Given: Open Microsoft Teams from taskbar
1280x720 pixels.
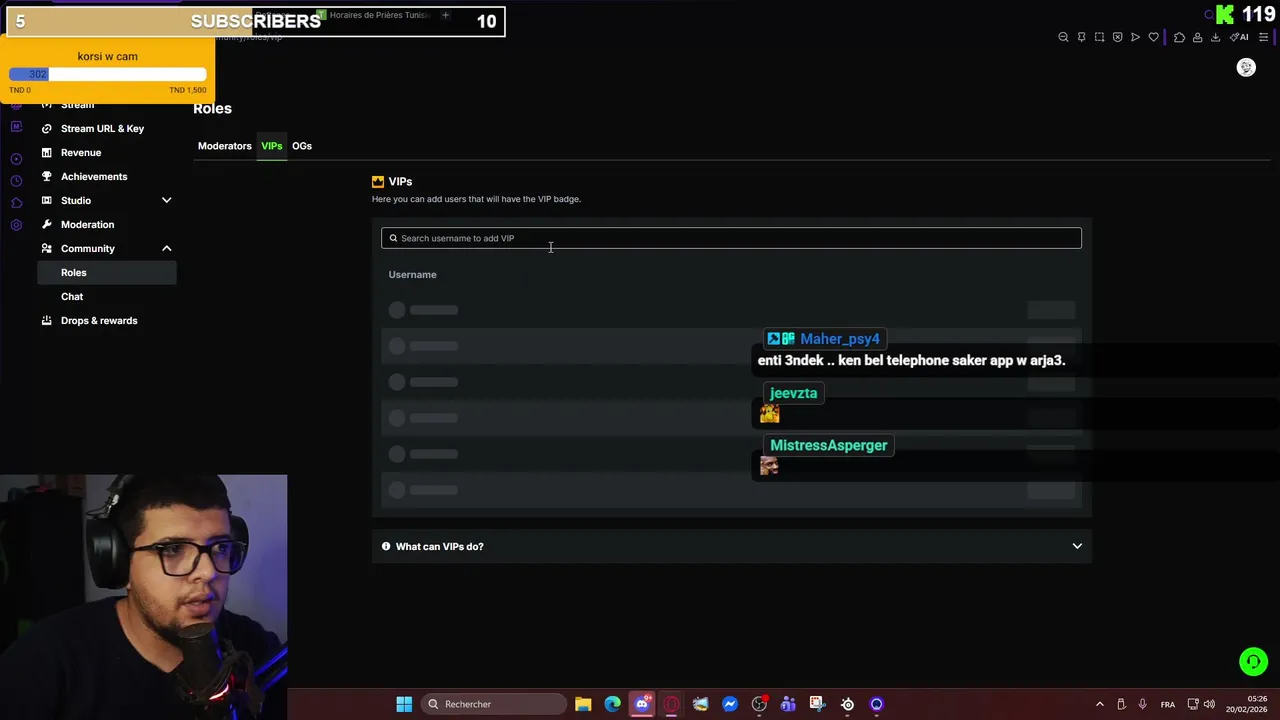Looking at the screenshot, I should (788, 704).
